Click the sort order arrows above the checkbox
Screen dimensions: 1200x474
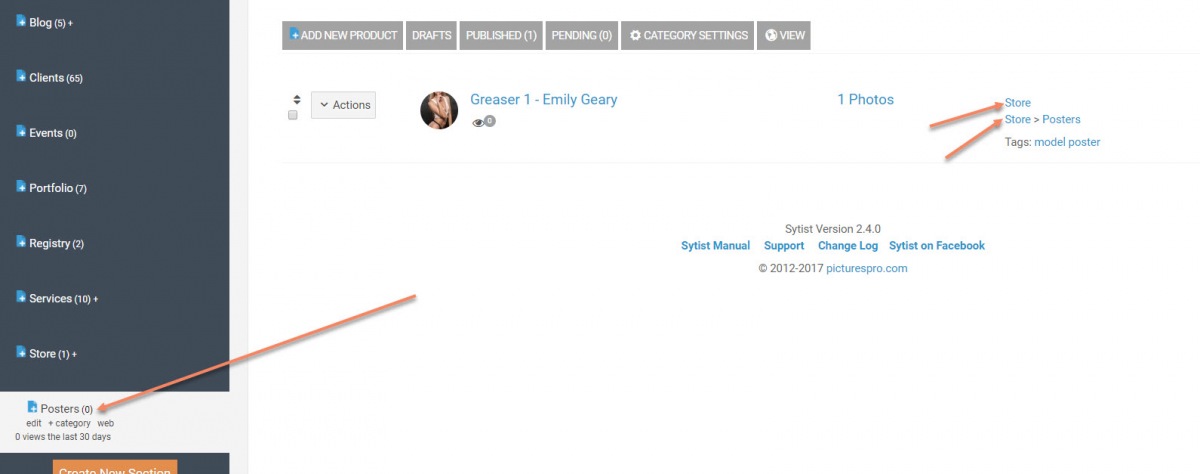[x=296, y=99]
